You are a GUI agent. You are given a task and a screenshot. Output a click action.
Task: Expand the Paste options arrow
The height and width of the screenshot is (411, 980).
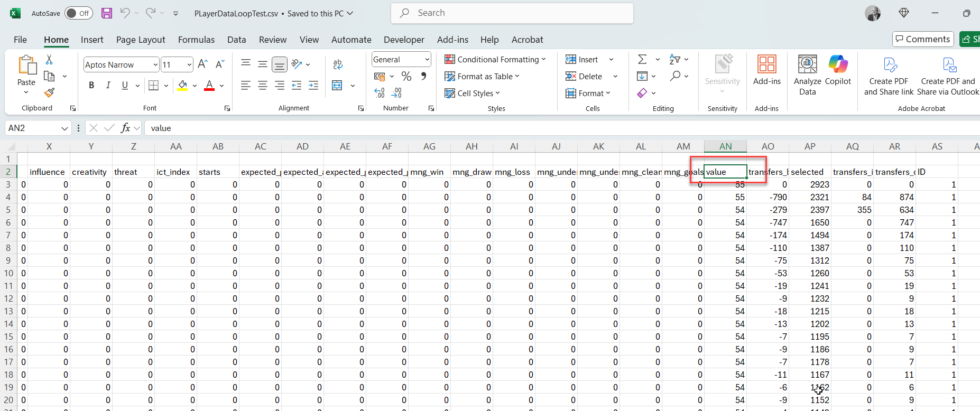[x=27, y=91]
